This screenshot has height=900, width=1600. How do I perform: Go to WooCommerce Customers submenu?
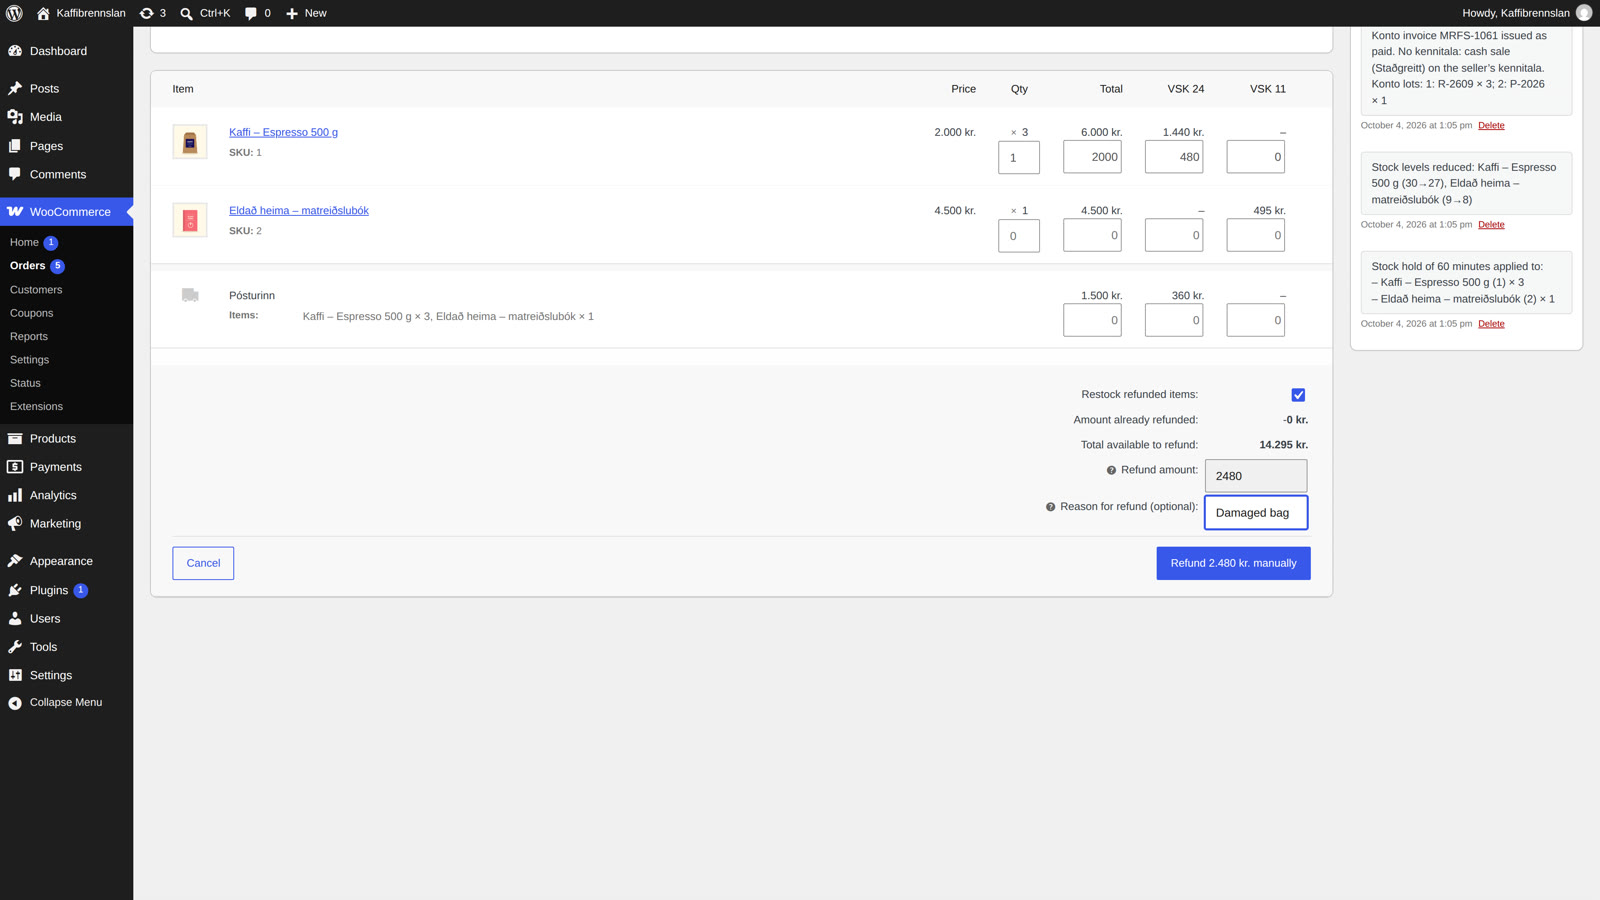tap(66, 290)
